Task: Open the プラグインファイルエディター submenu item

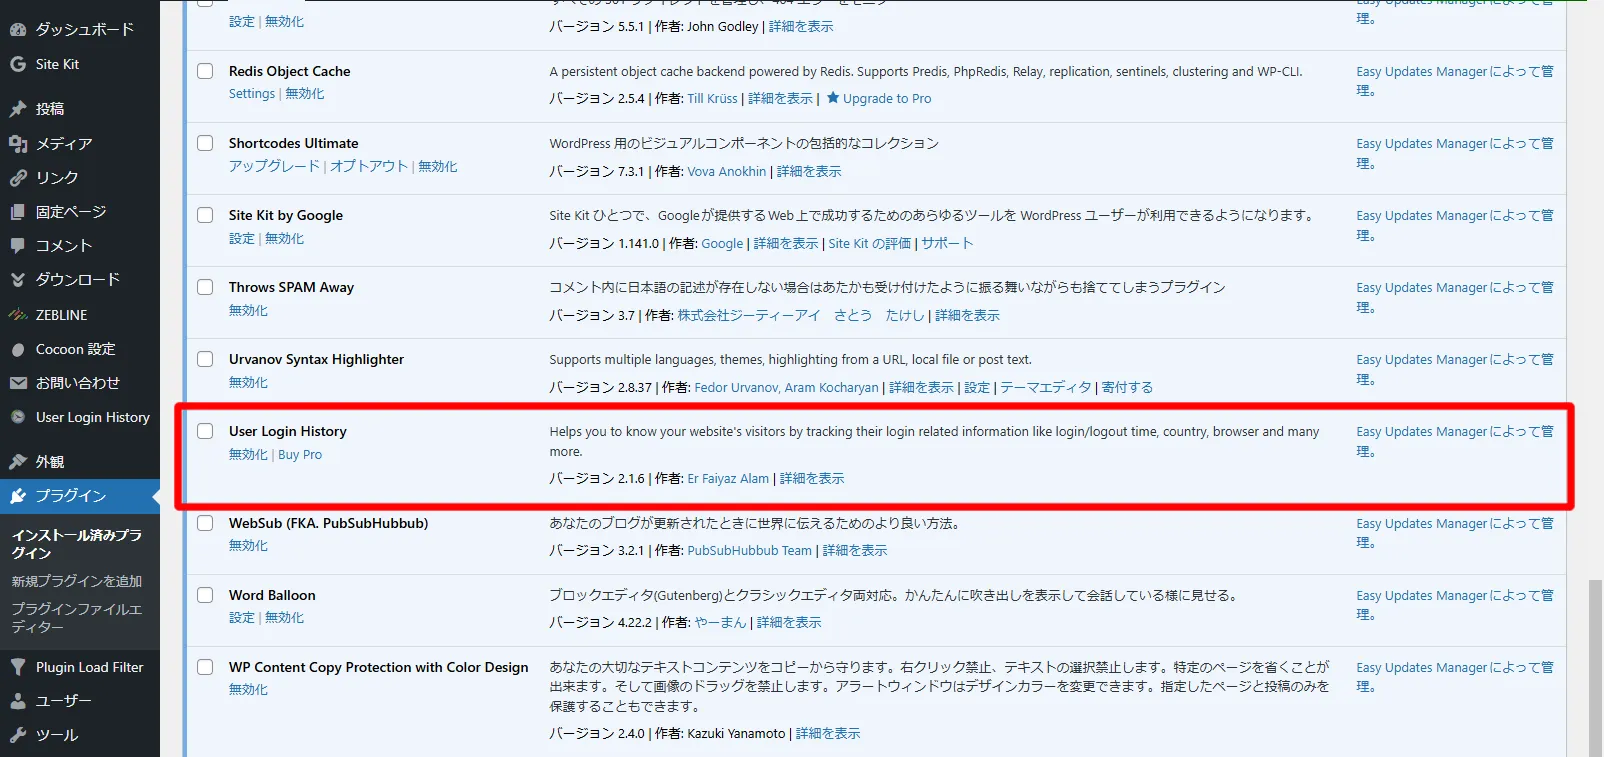Action: (x=77, y=618)
